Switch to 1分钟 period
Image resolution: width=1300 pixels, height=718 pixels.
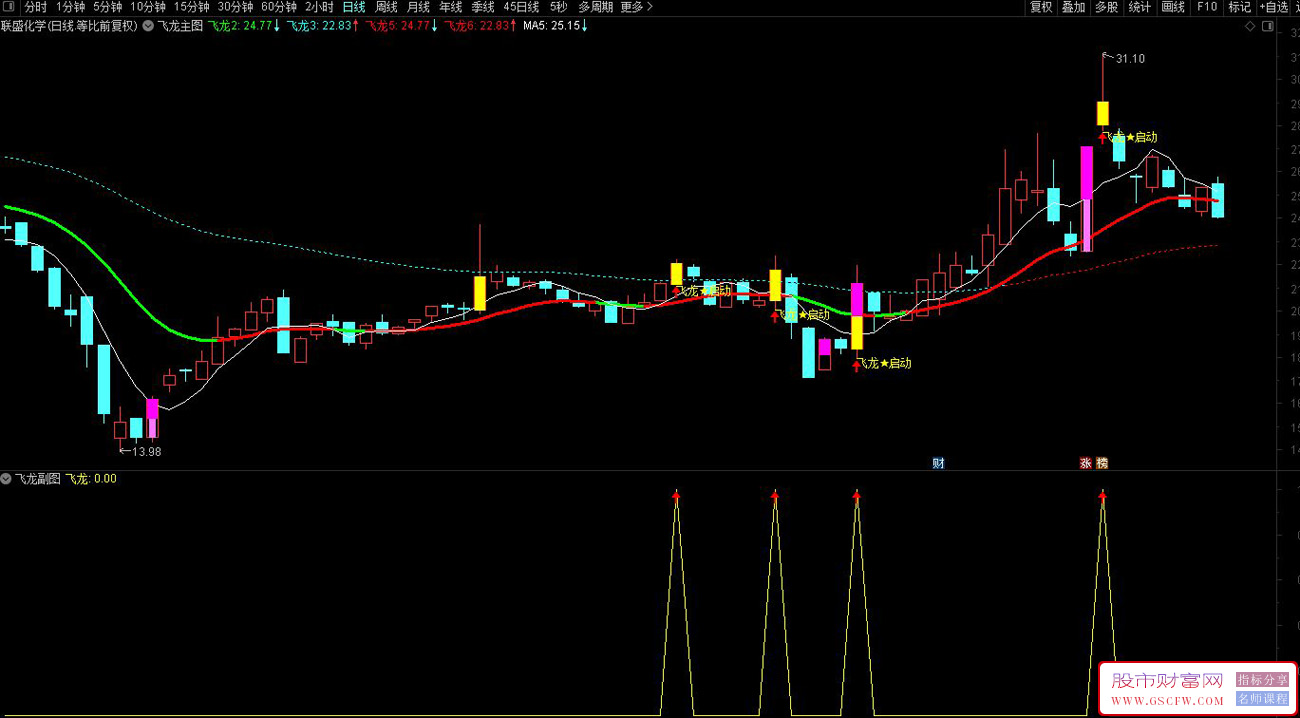point(71,7)
